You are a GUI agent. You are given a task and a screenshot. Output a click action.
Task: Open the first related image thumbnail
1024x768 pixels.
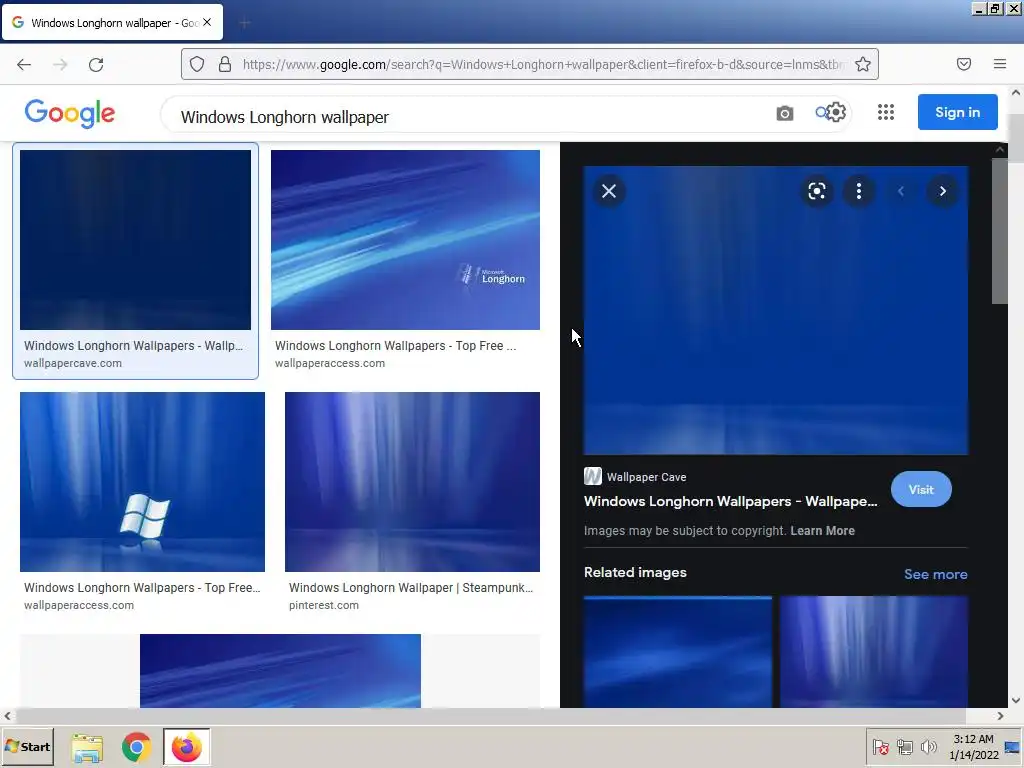(x=678, y=651)
